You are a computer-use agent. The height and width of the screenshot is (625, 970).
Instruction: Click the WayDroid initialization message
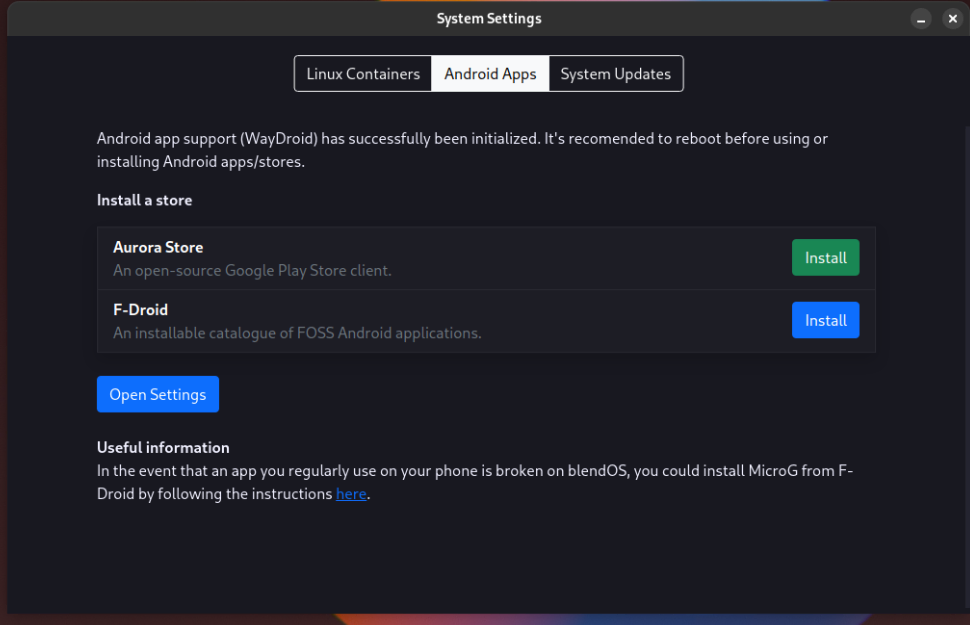click(462, 150)
